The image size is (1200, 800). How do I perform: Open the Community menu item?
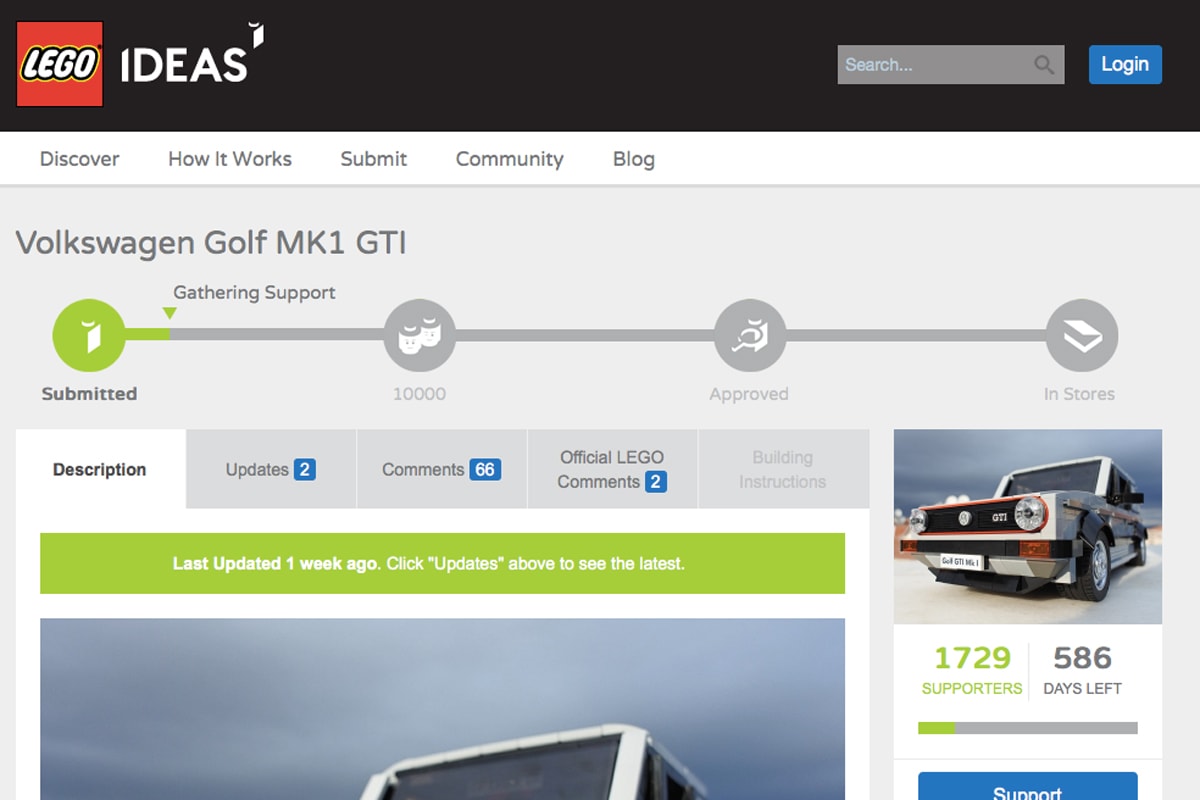pyautogui.click(x=509, y=159)
